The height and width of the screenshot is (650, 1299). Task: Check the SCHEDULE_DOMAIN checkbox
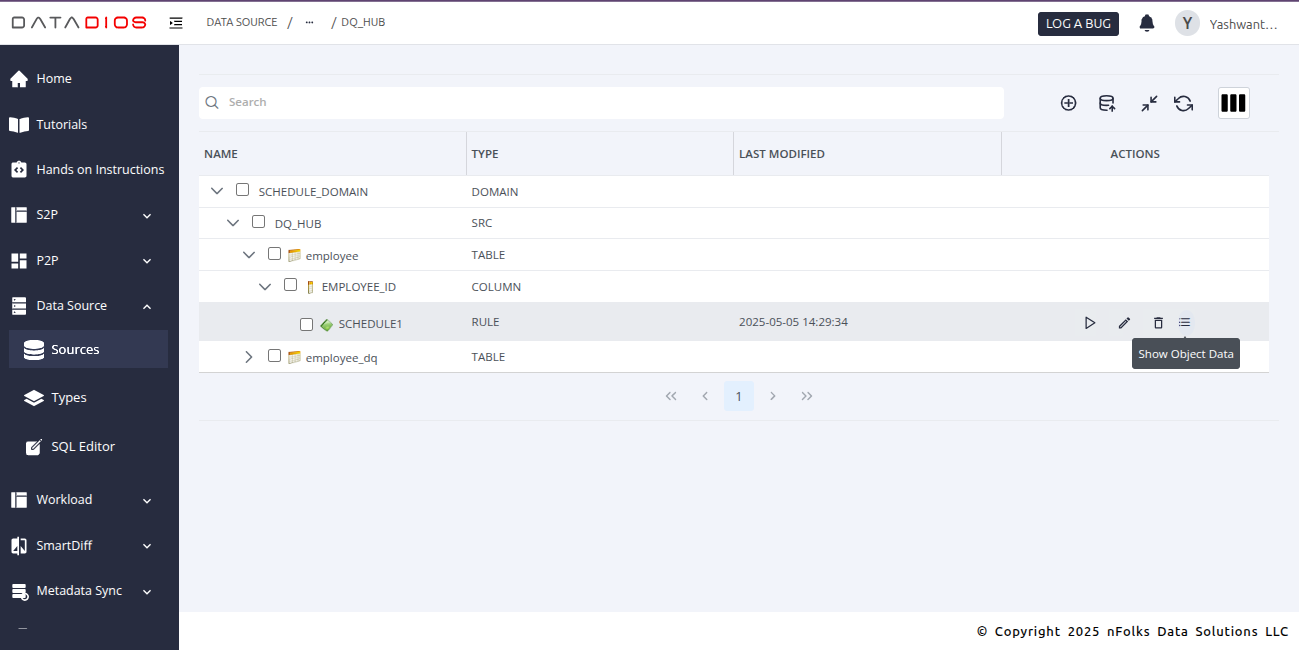point(242,190)
